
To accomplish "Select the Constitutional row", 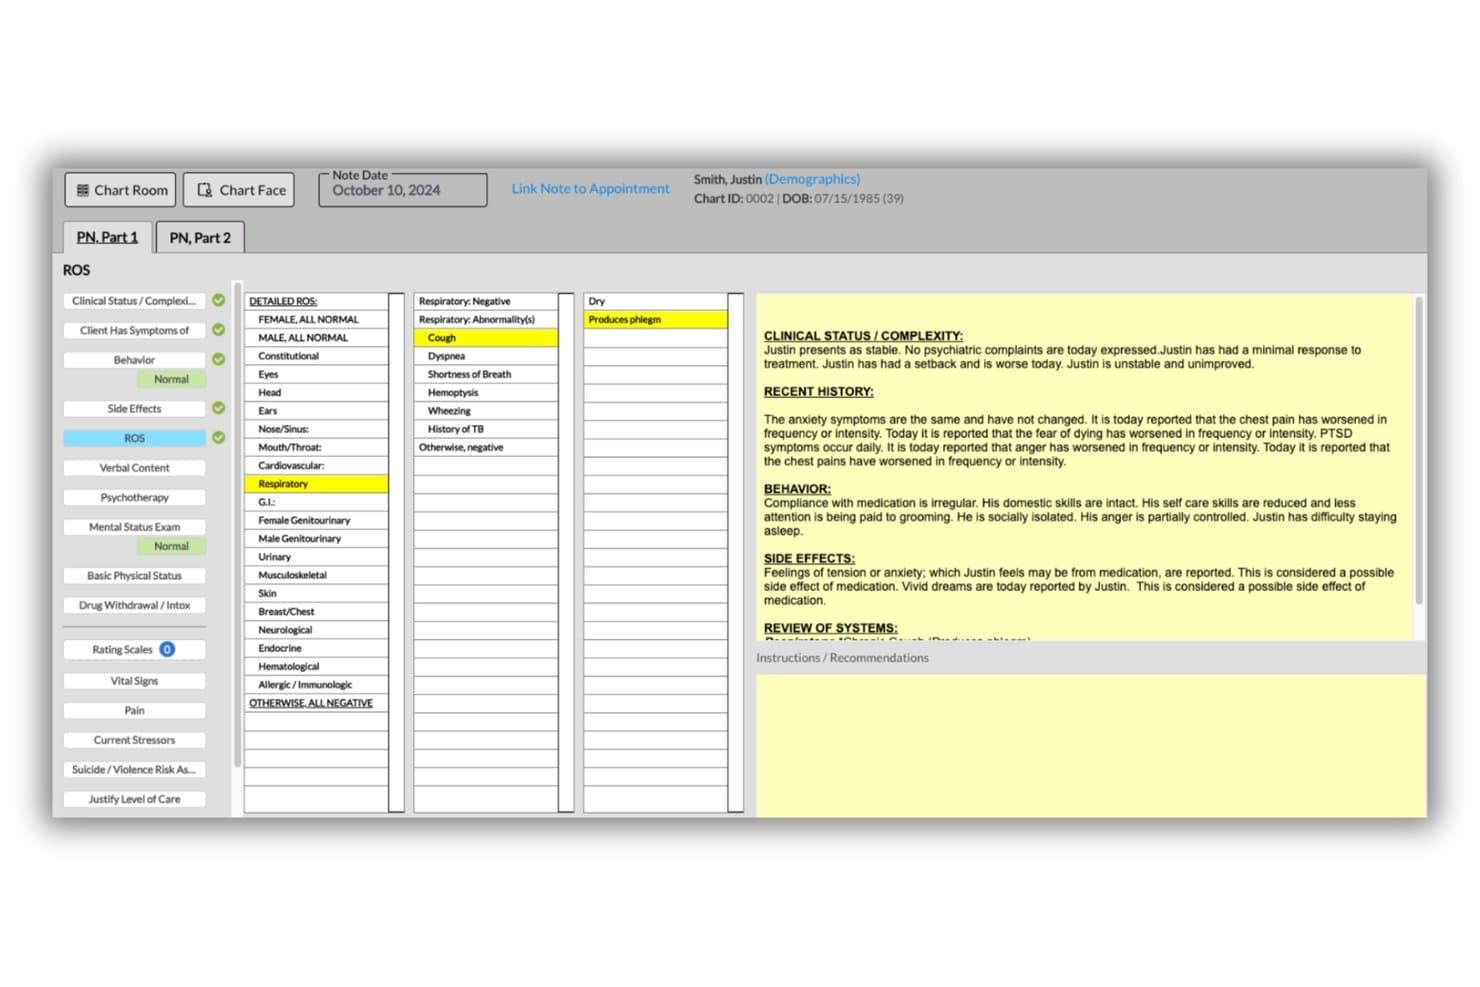I will (316, 356).
